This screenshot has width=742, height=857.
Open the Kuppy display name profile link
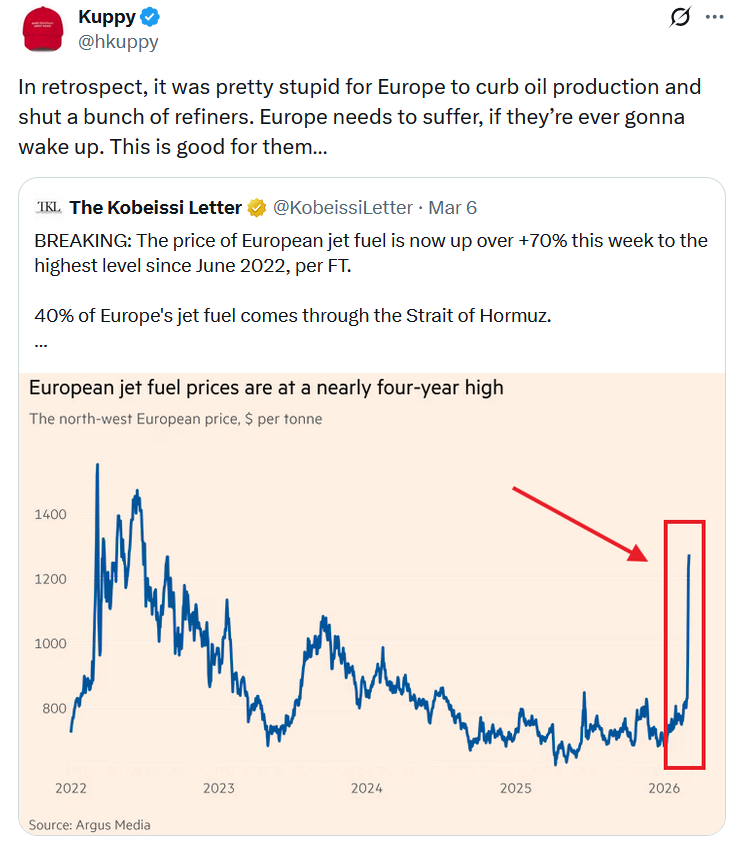pos(106,17)
